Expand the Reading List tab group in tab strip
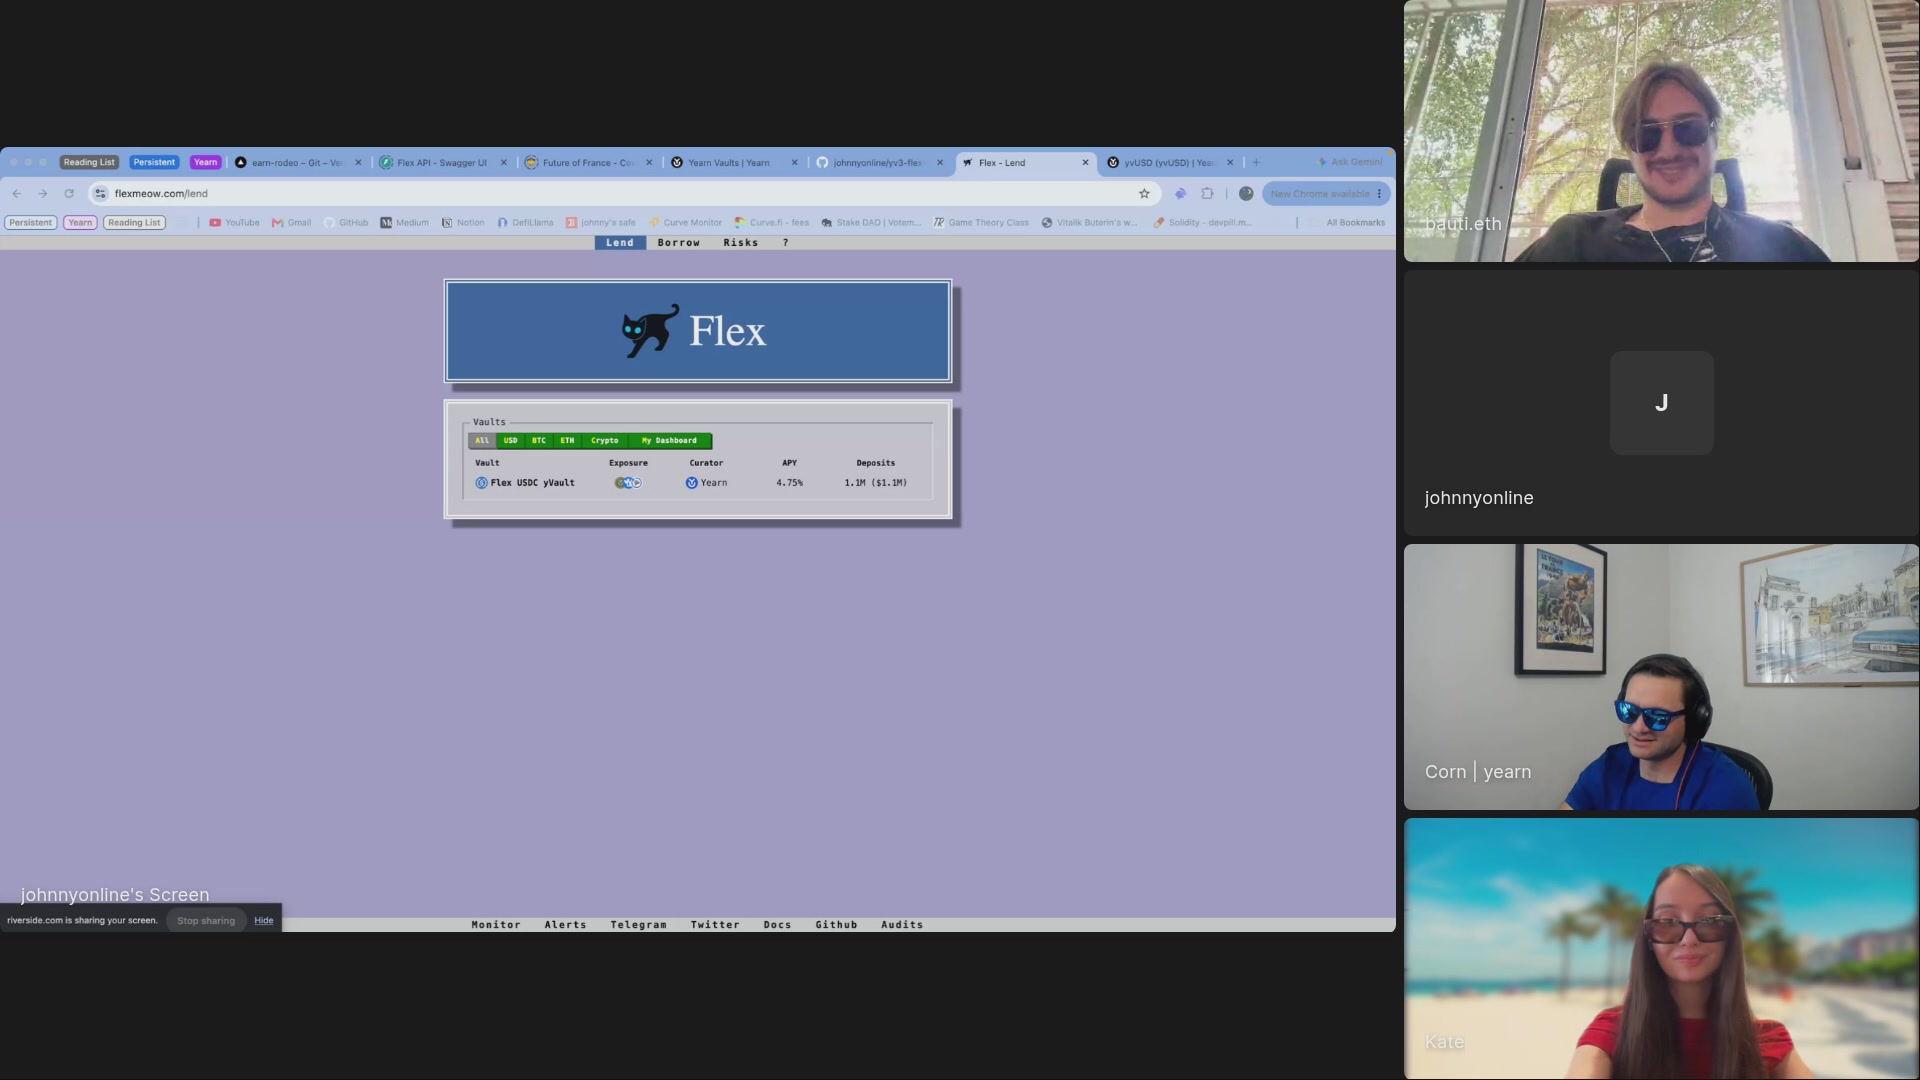1920x1080 pixels. [89, 163]
